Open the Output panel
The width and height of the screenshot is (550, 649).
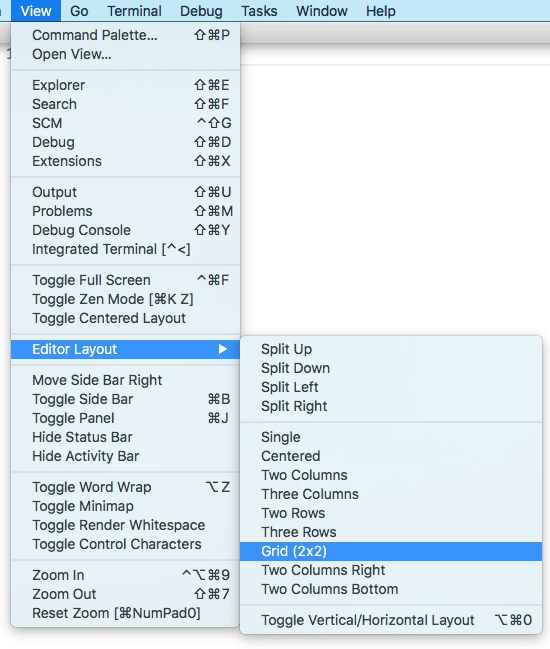125,192
